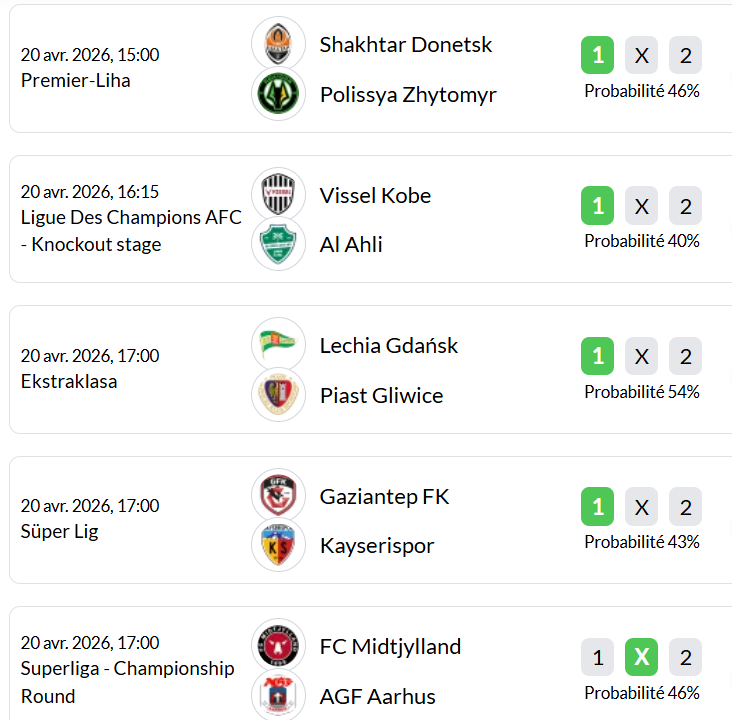Click the FC Midtjylland logo

[x=278, y=646]
